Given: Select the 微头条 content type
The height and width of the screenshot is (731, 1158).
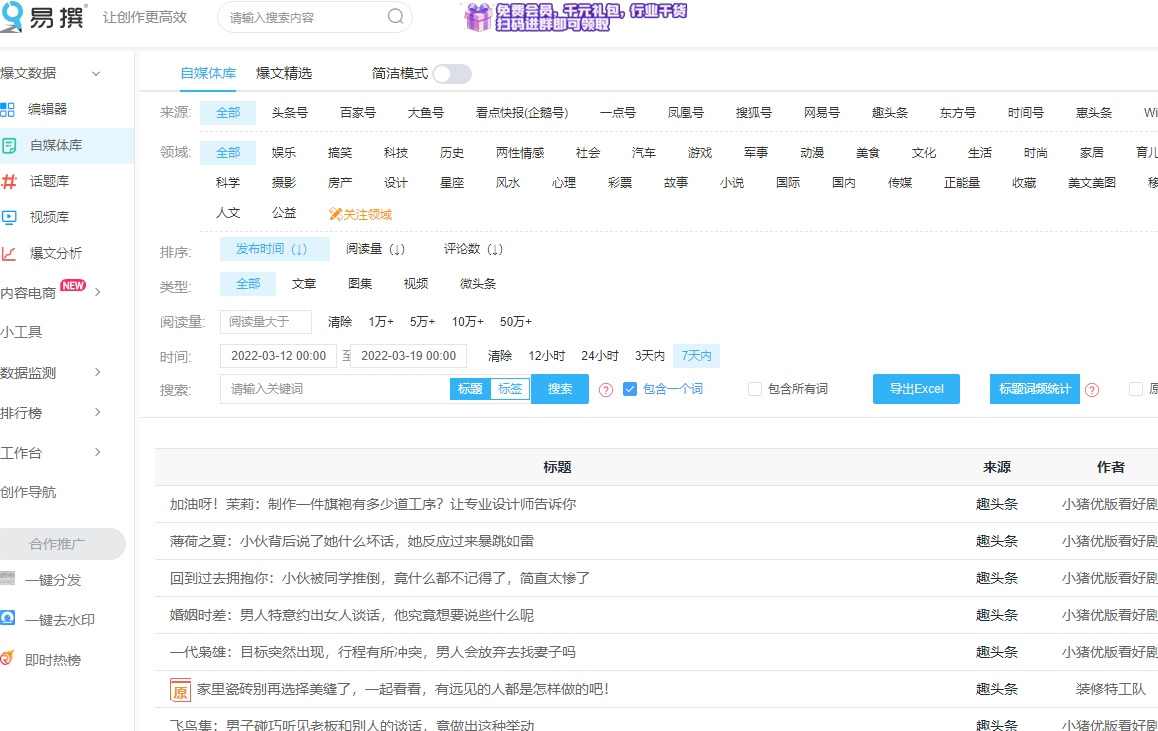Looking at the screenshot, I should tap(479, 283).
